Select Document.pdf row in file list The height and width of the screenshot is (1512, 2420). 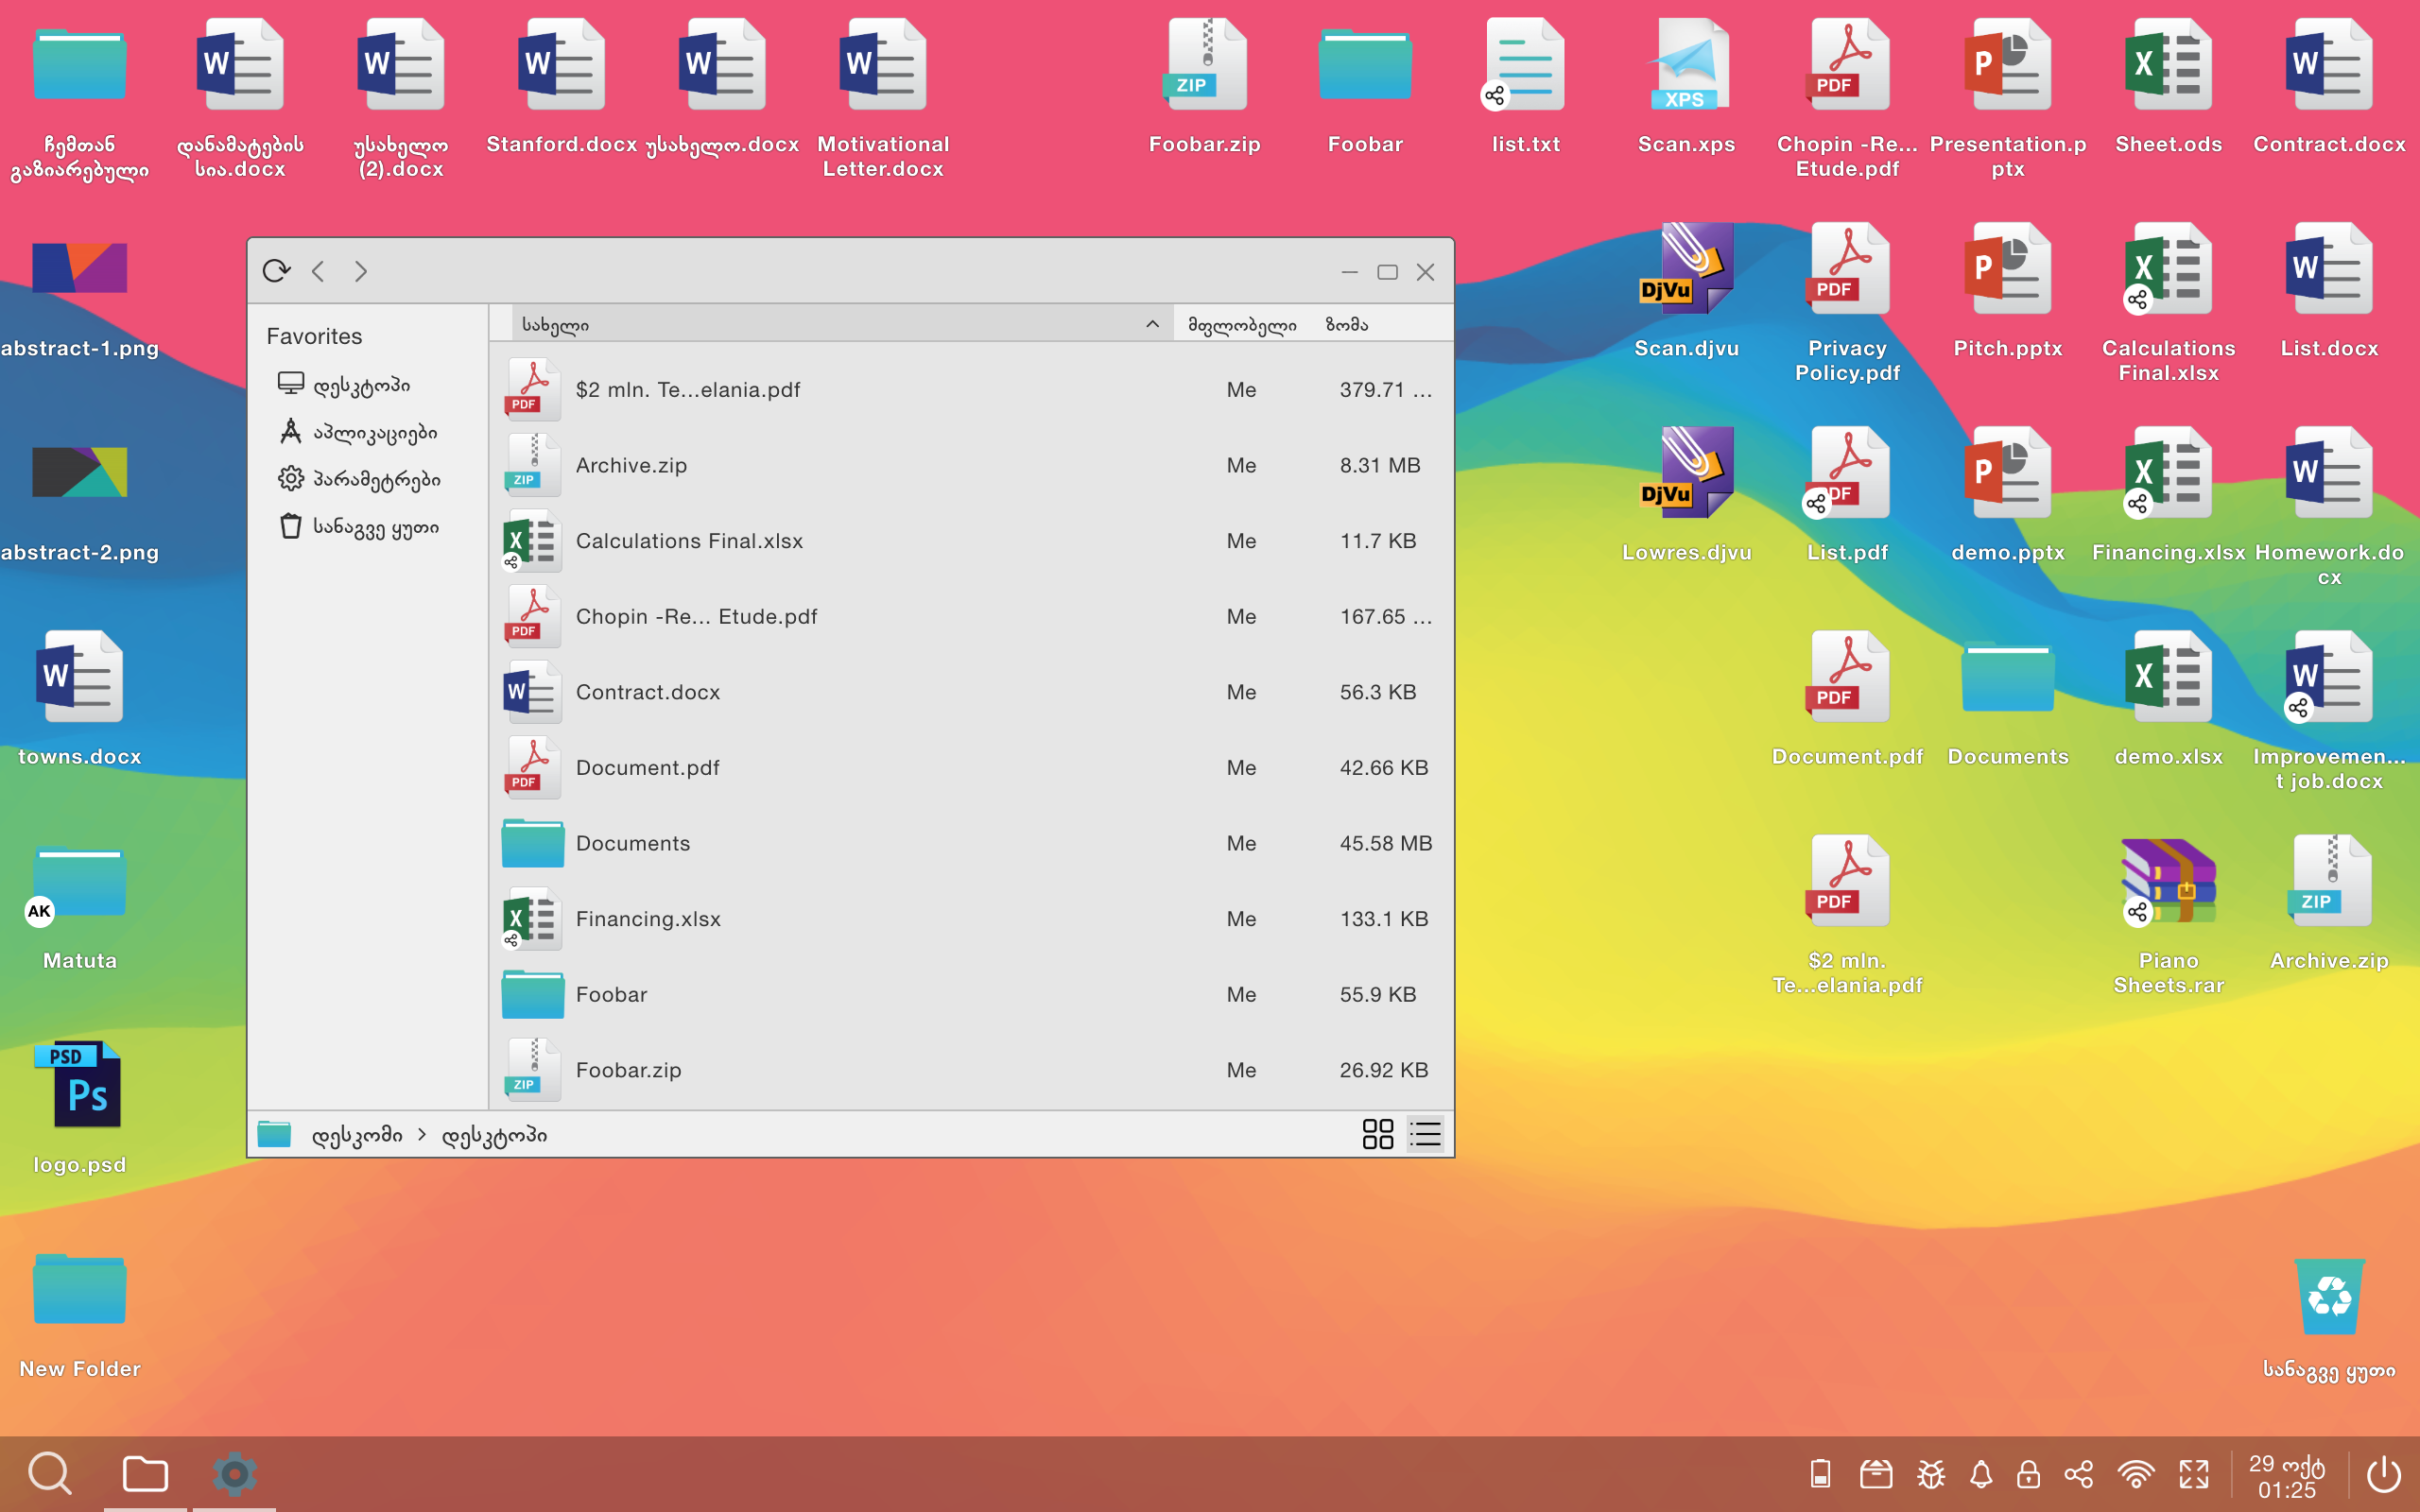point(971,767)
